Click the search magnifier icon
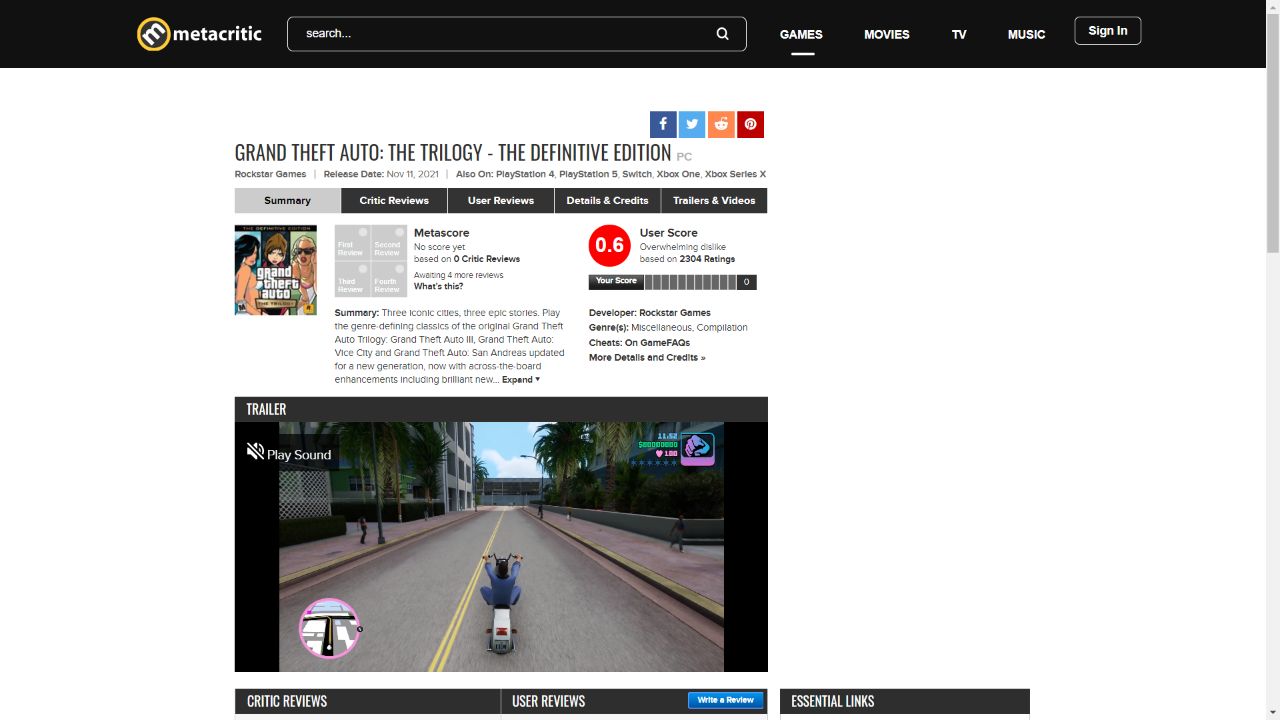The width and height of the screenshot is (1280, 720). point(722,34)
